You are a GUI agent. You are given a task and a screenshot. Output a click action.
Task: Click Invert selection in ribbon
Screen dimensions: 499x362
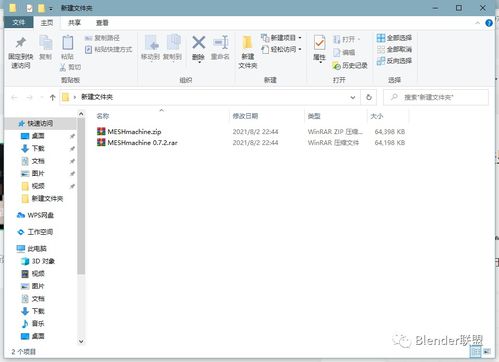pos(394,61)
